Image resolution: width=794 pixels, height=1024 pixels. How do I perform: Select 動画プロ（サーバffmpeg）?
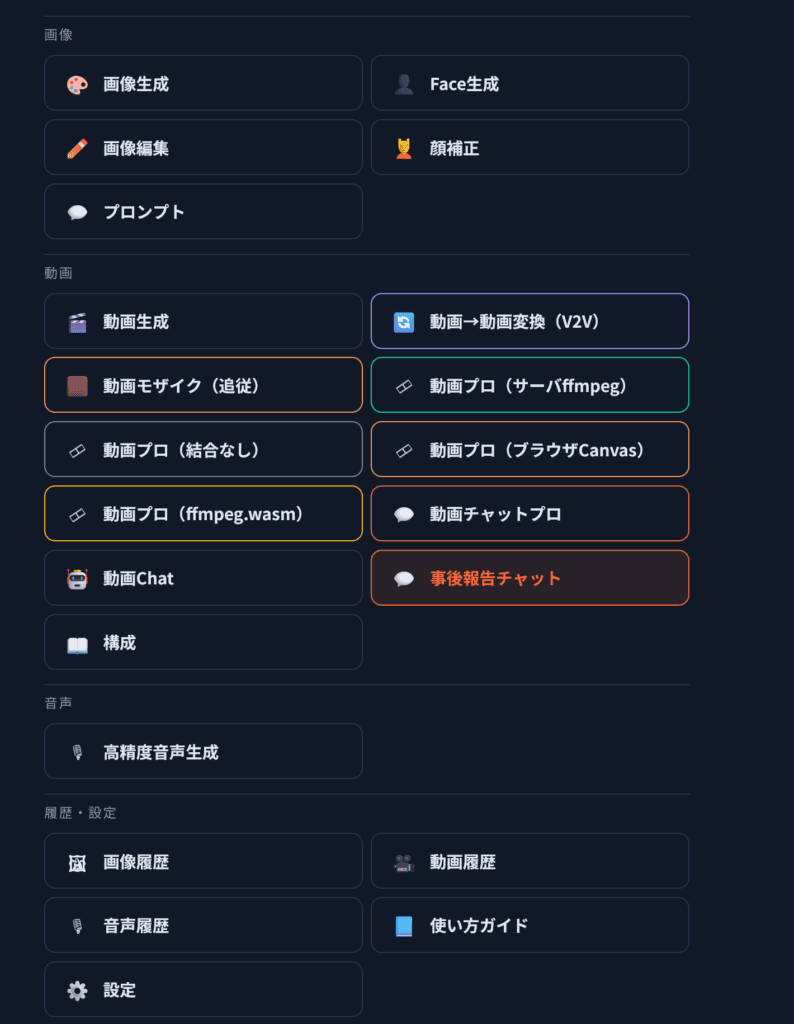(x=529, y=386)
